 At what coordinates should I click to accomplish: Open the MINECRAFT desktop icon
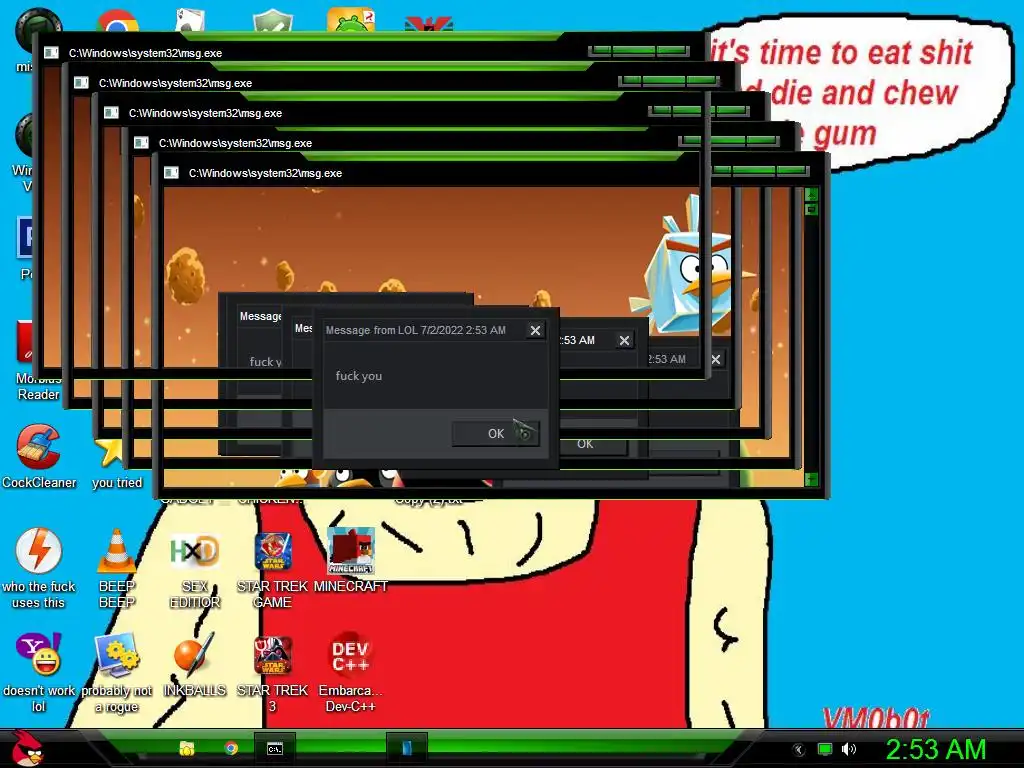tap(351, 560)
